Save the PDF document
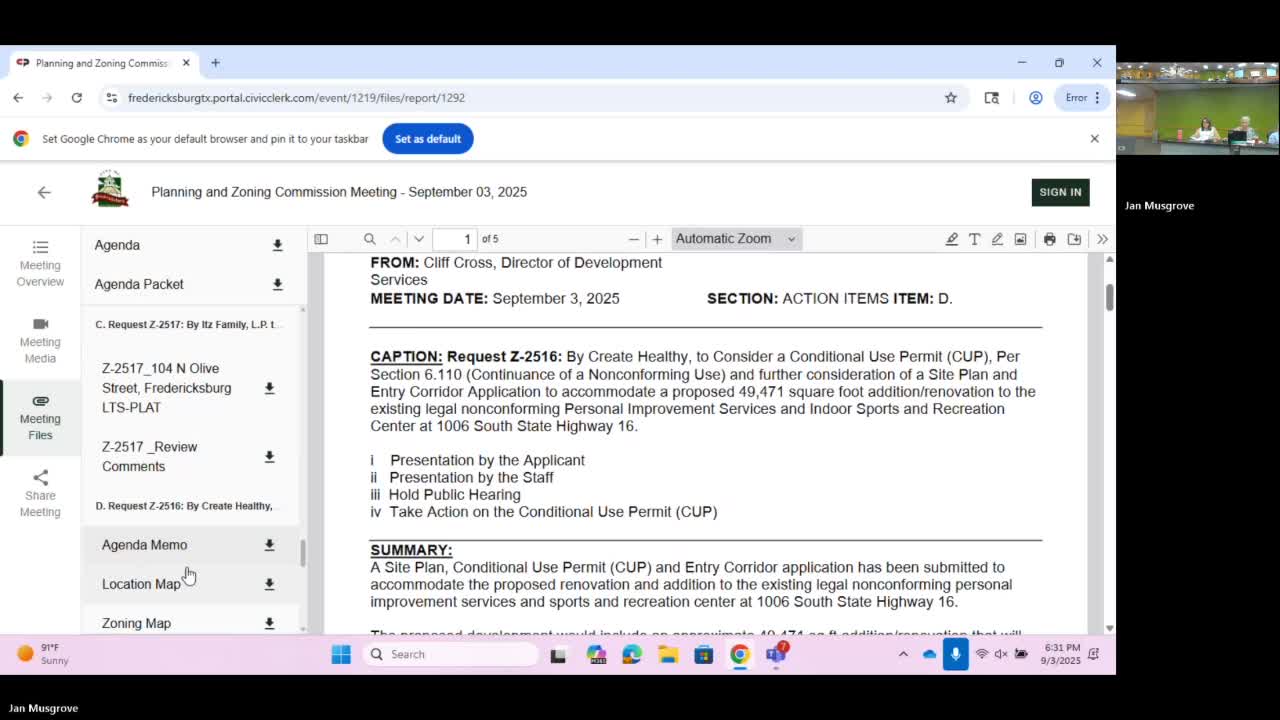Screen dimensions: 1280x720 click(x=1073, y=239)
